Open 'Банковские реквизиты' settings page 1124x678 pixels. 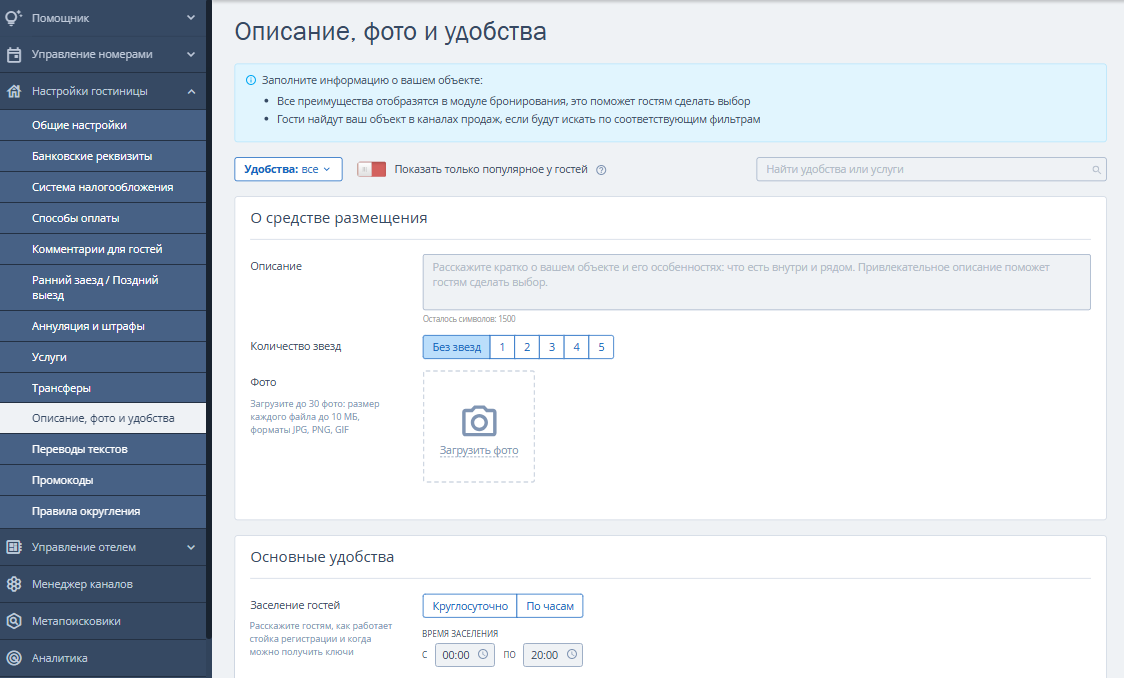(x=92, y=156)
